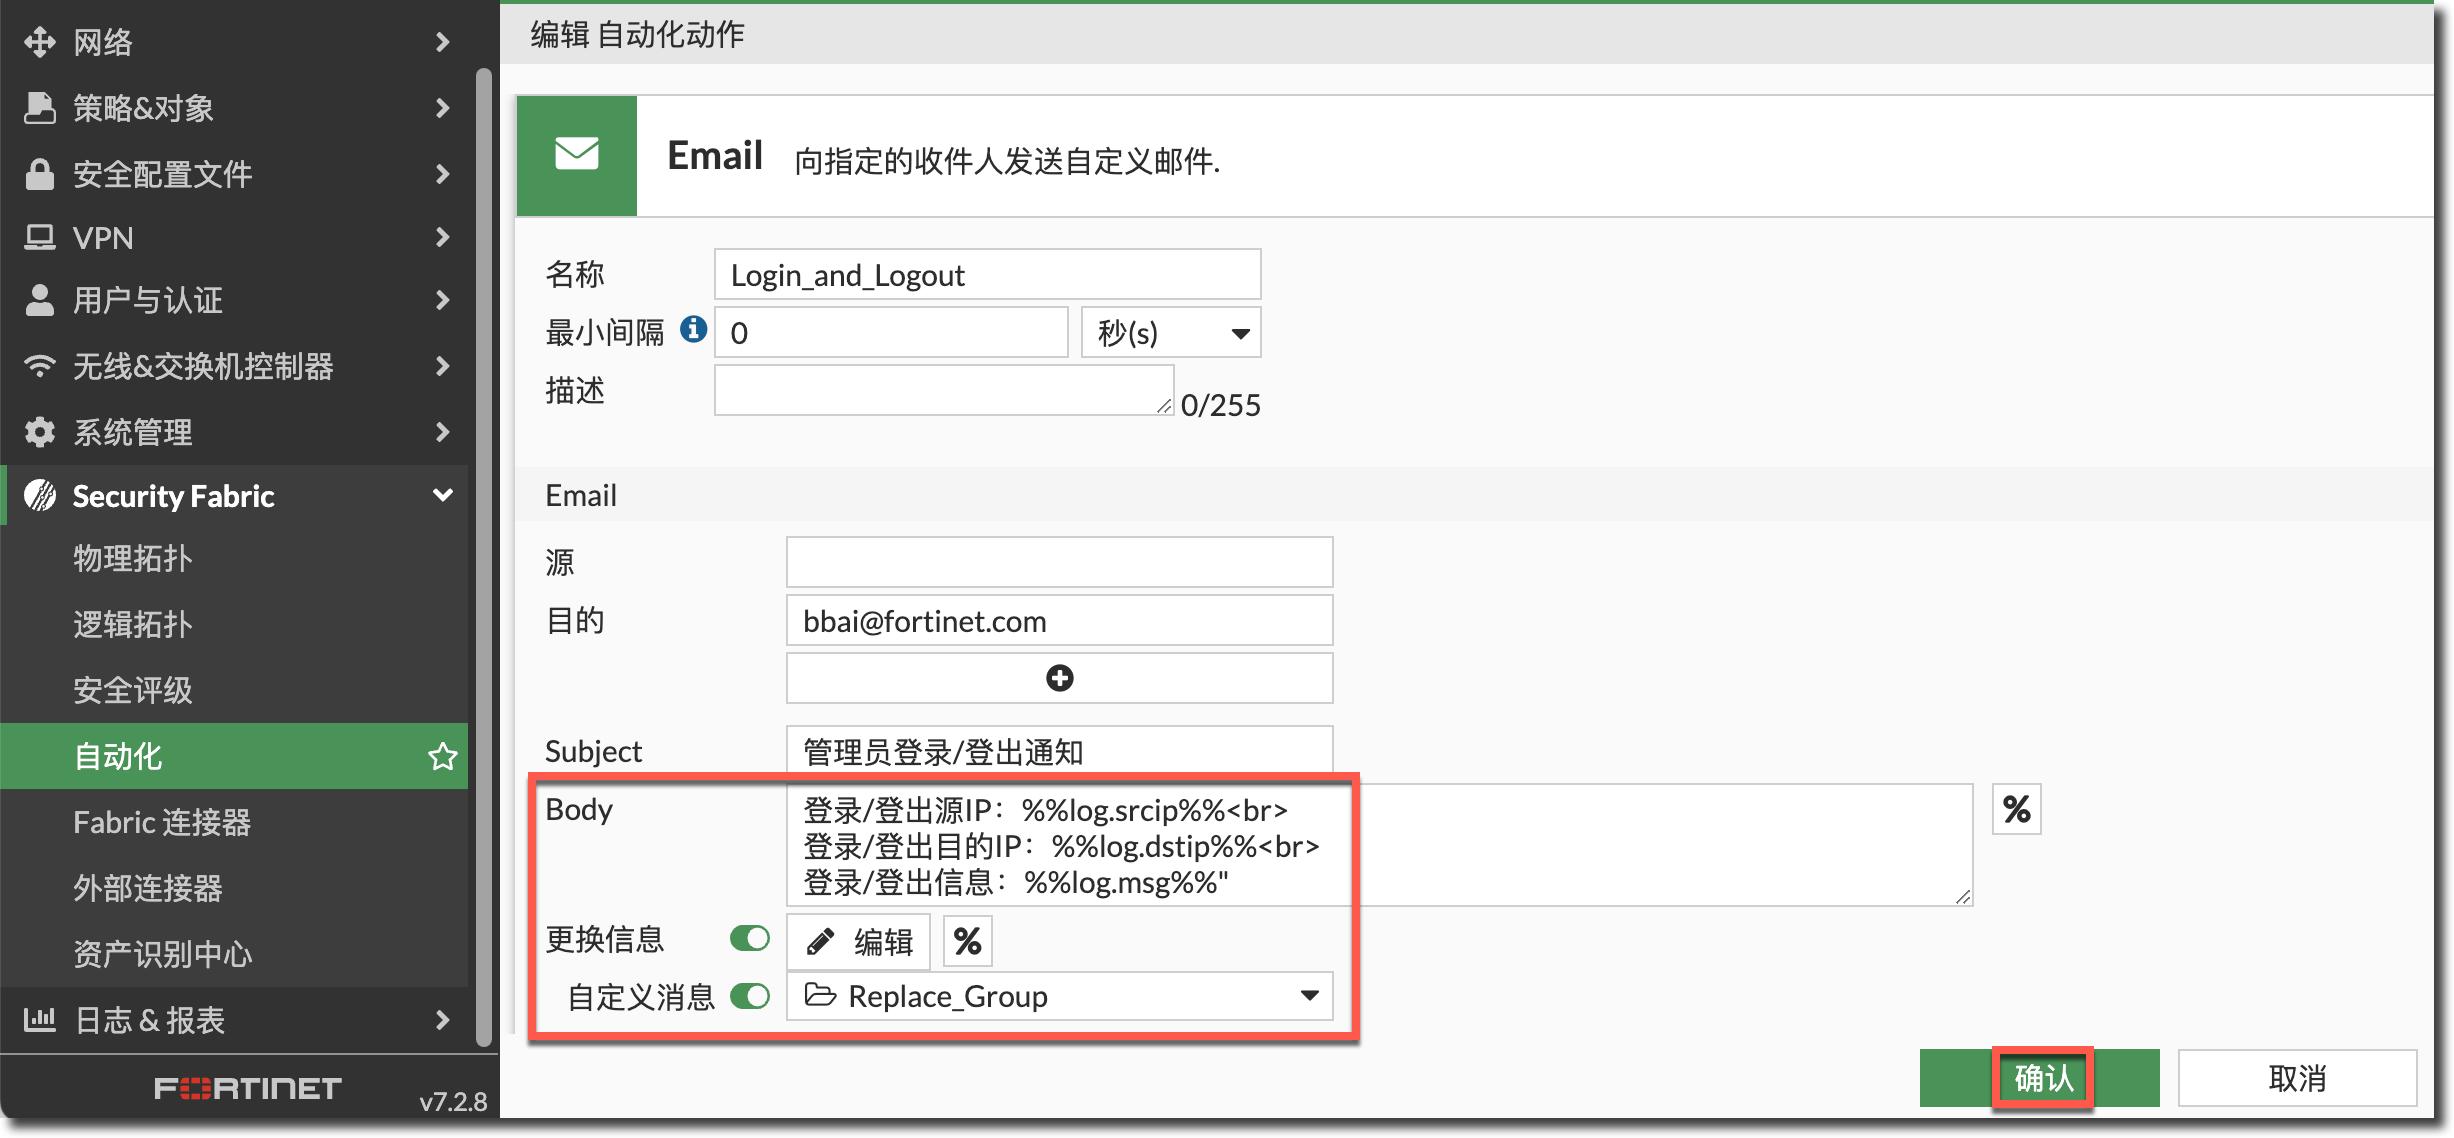Go to 物理拓扑 in sidebar
The image size is (2454, 1138).
(132, 558)
